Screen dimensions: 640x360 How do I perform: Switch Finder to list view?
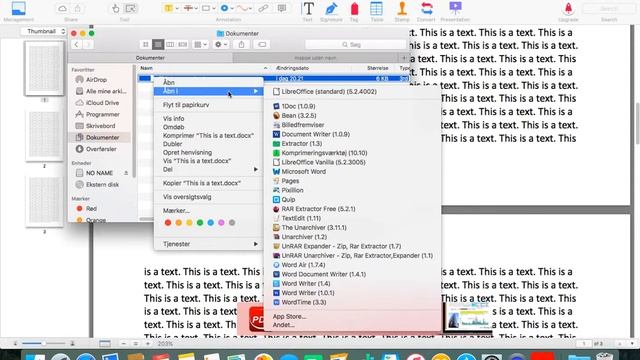(158, 44)
